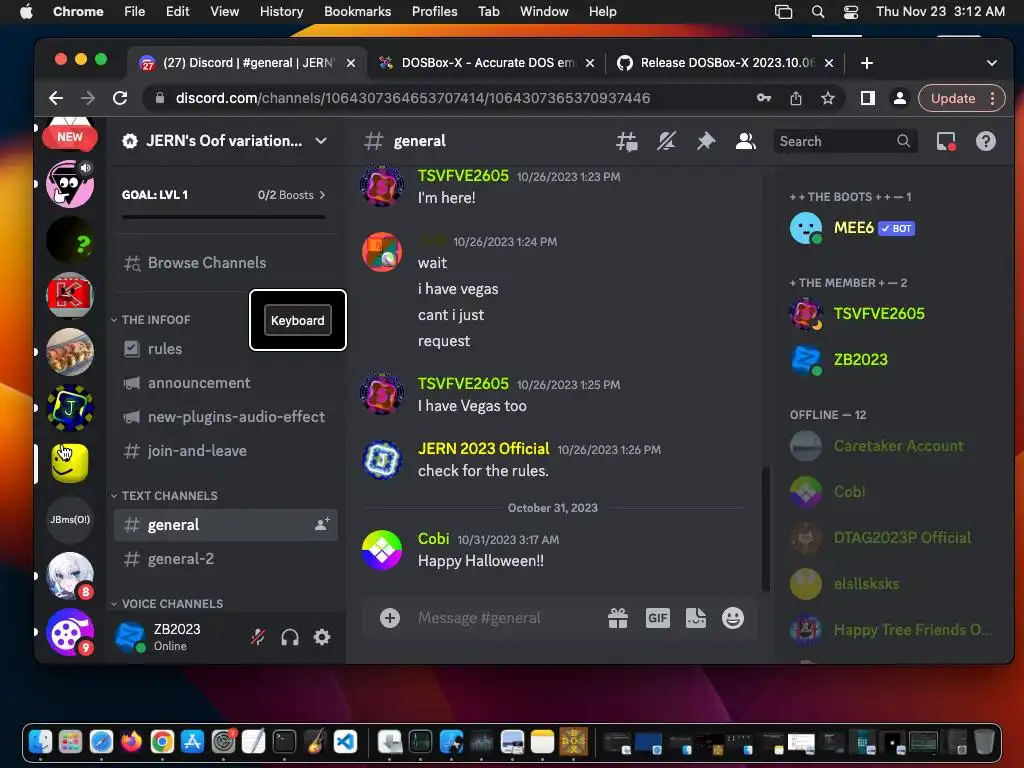
Task: Open the sticker picker icon
Action: [696, 618]
